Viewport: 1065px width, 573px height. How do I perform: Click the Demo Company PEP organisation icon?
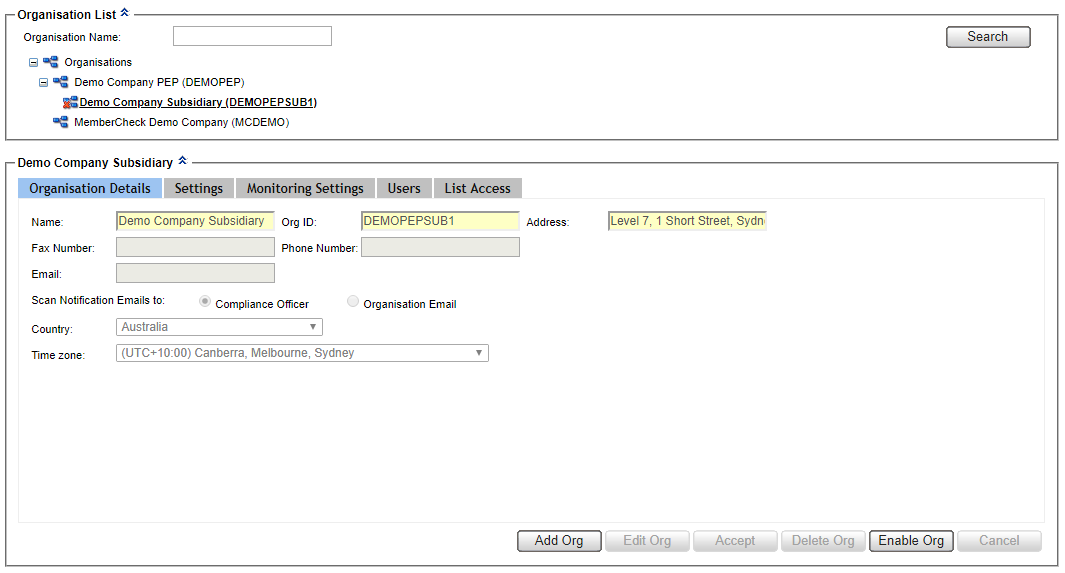pos(60,82)
